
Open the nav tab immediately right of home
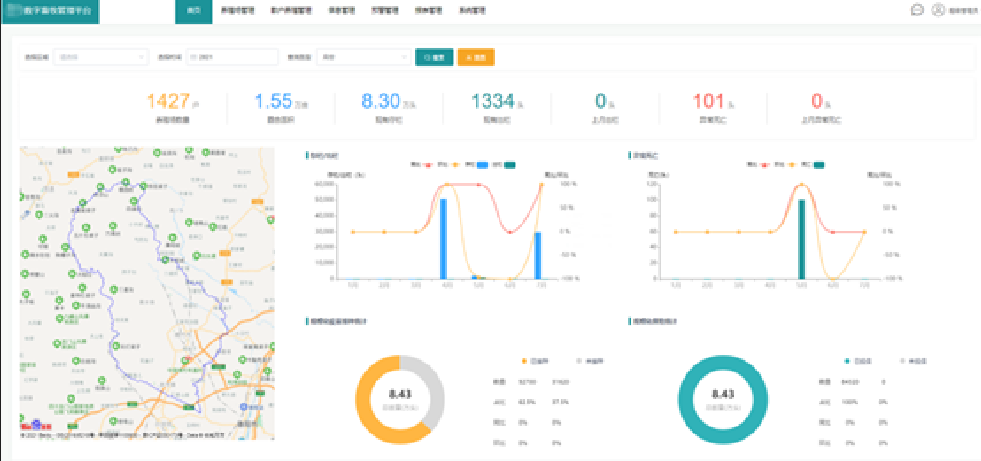point(238,11)
